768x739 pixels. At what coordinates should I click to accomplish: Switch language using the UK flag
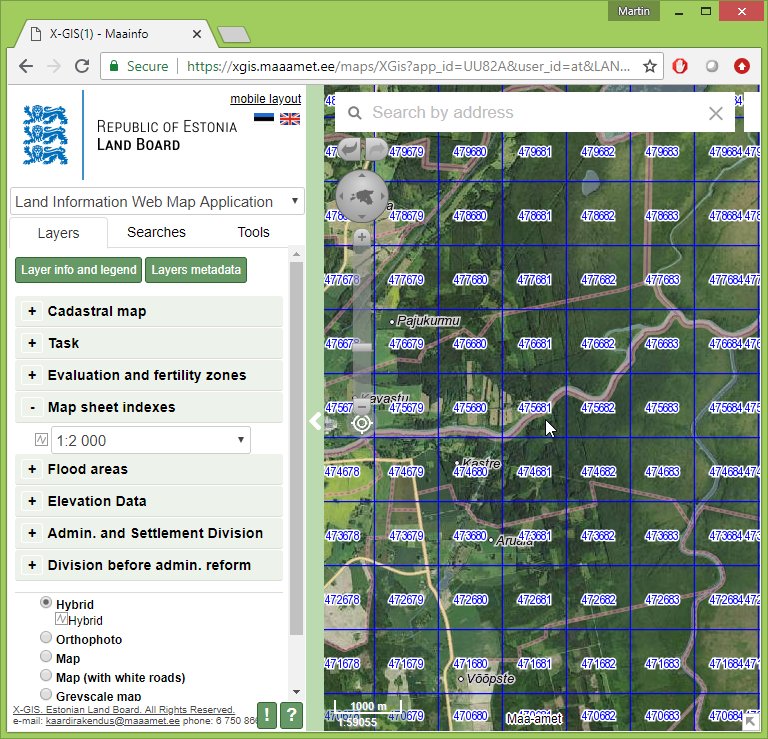coord(290,119)
